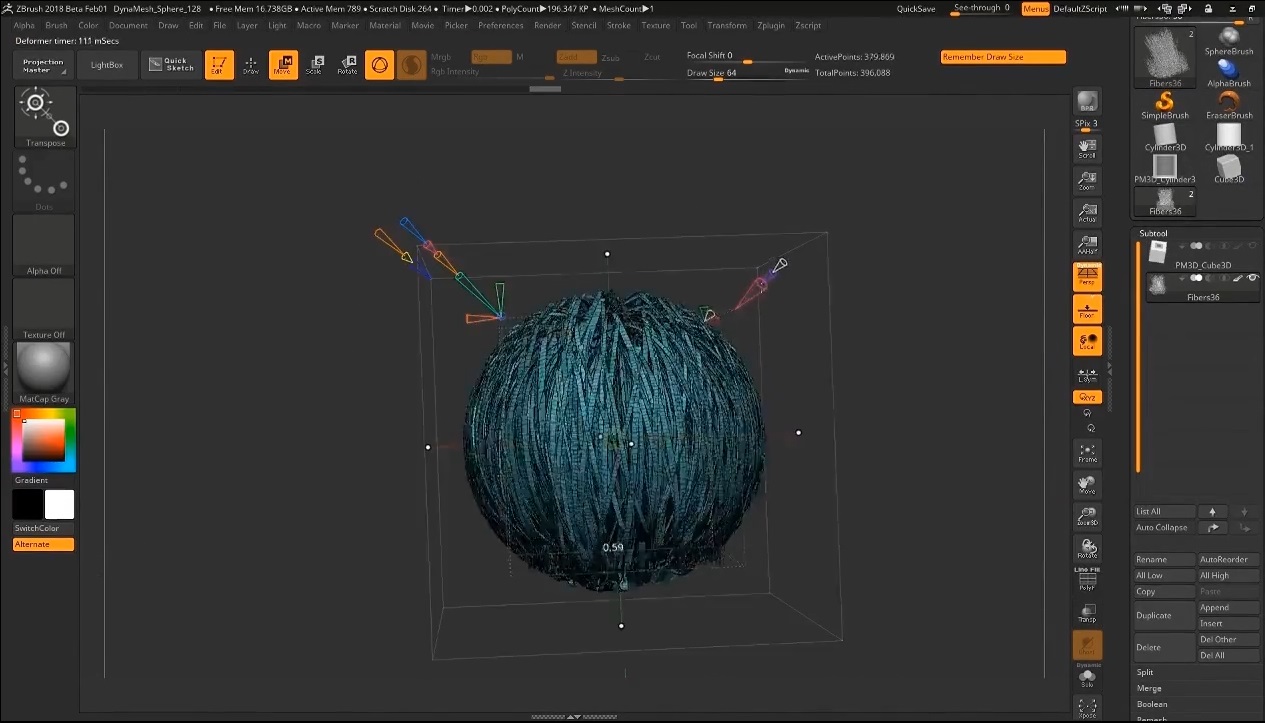Image resolution: width=1265 pixels, height=723 pixels.
Task: Choose the Cylinder3D_1 tool
Action: tap(1229, 137)
